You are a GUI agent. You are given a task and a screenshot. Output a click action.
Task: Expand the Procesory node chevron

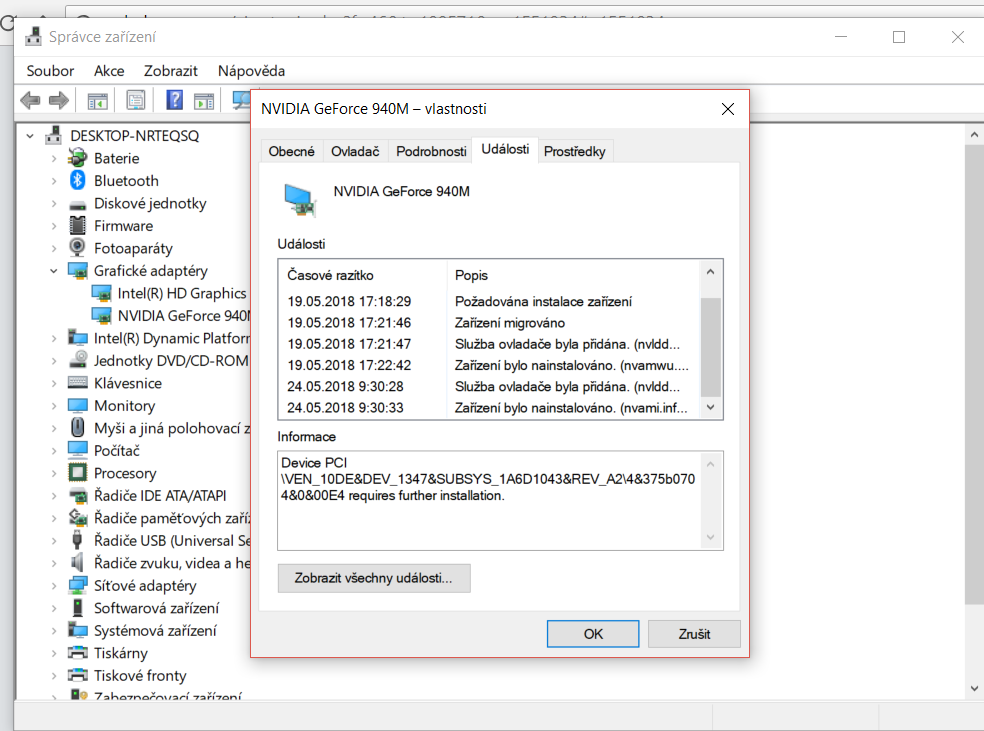(x=54, y=472)
